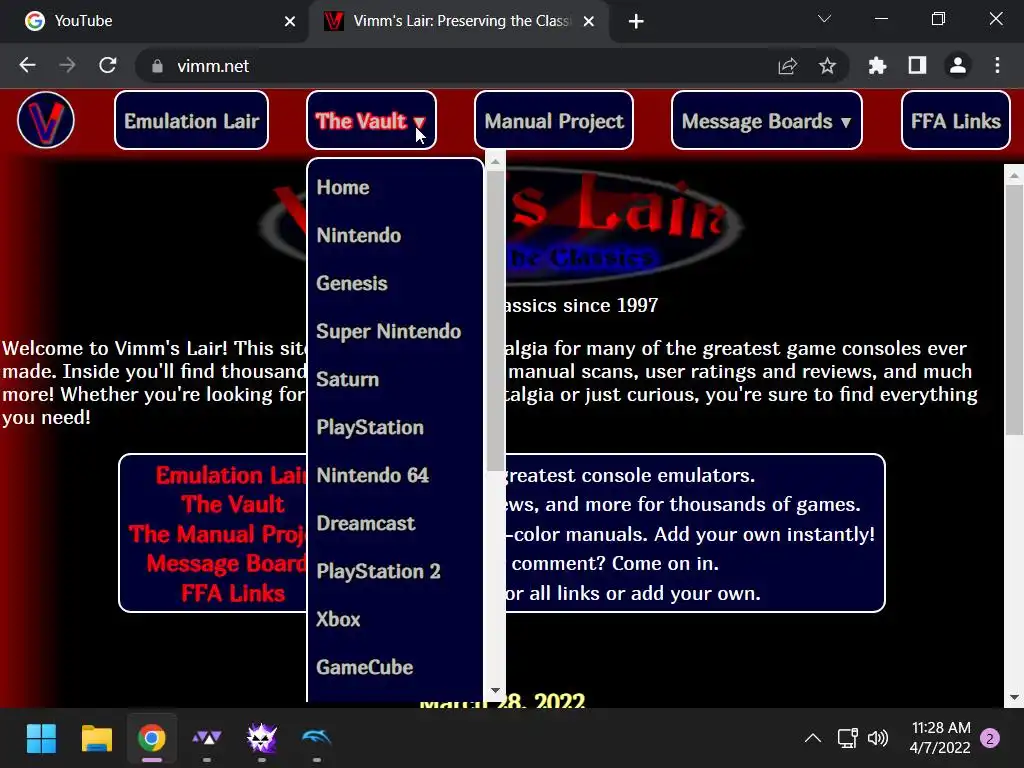This screenshot has height=768, width=1024.
Task: Click the Vimm's Lair V logo icon
Action: click(46, 120)
